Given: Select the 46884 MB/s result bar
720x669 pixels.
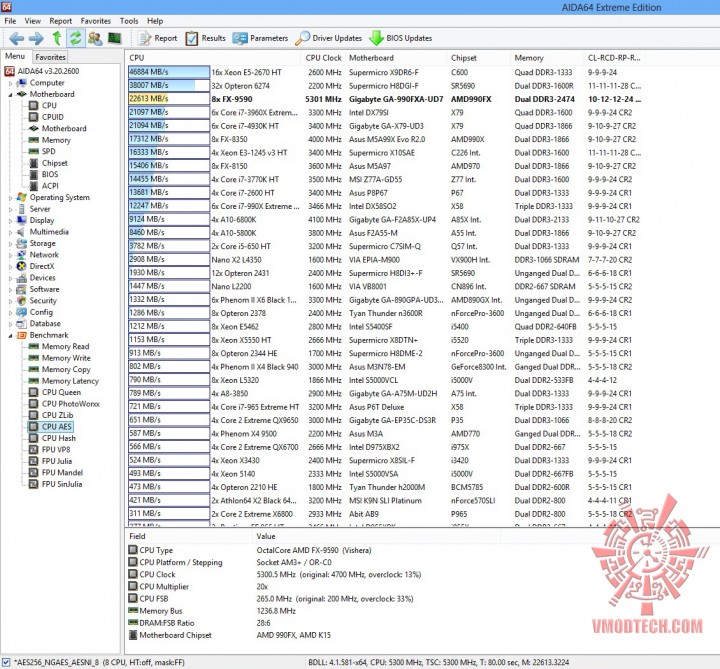Looking at the screenshot, I should [169, 72].
